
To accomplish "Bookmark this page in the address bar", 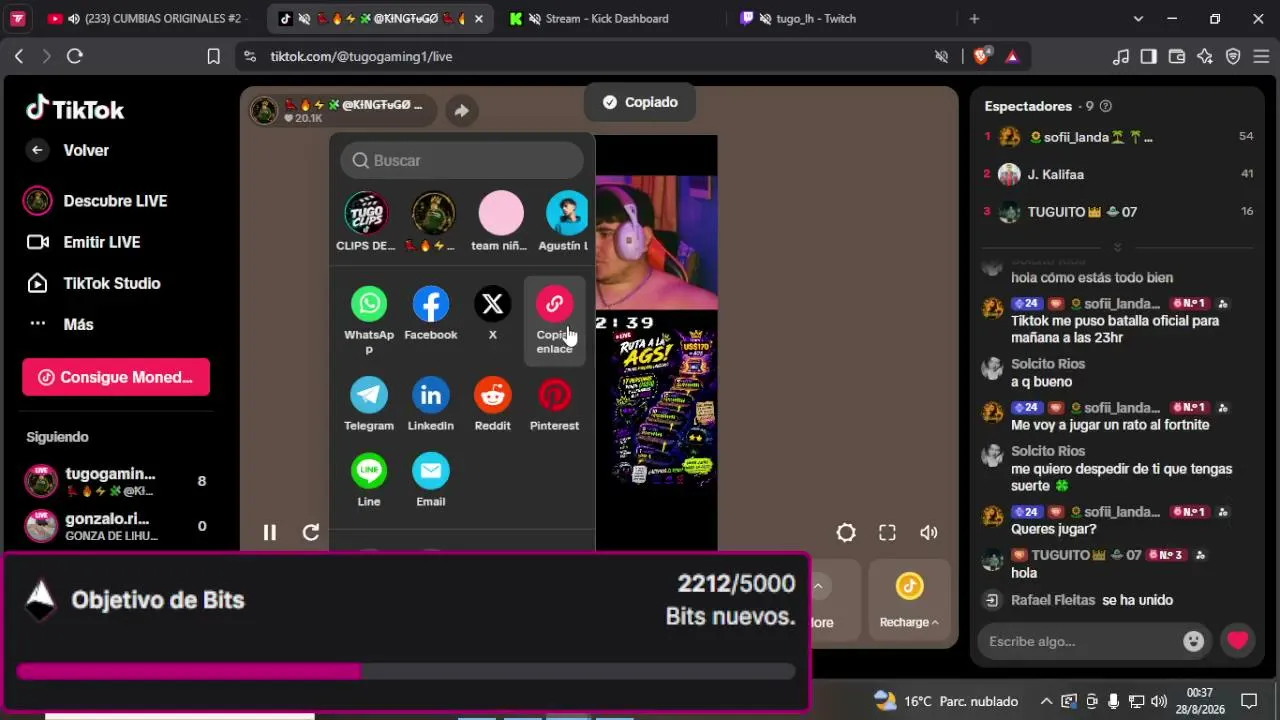I will click(213, 56).
